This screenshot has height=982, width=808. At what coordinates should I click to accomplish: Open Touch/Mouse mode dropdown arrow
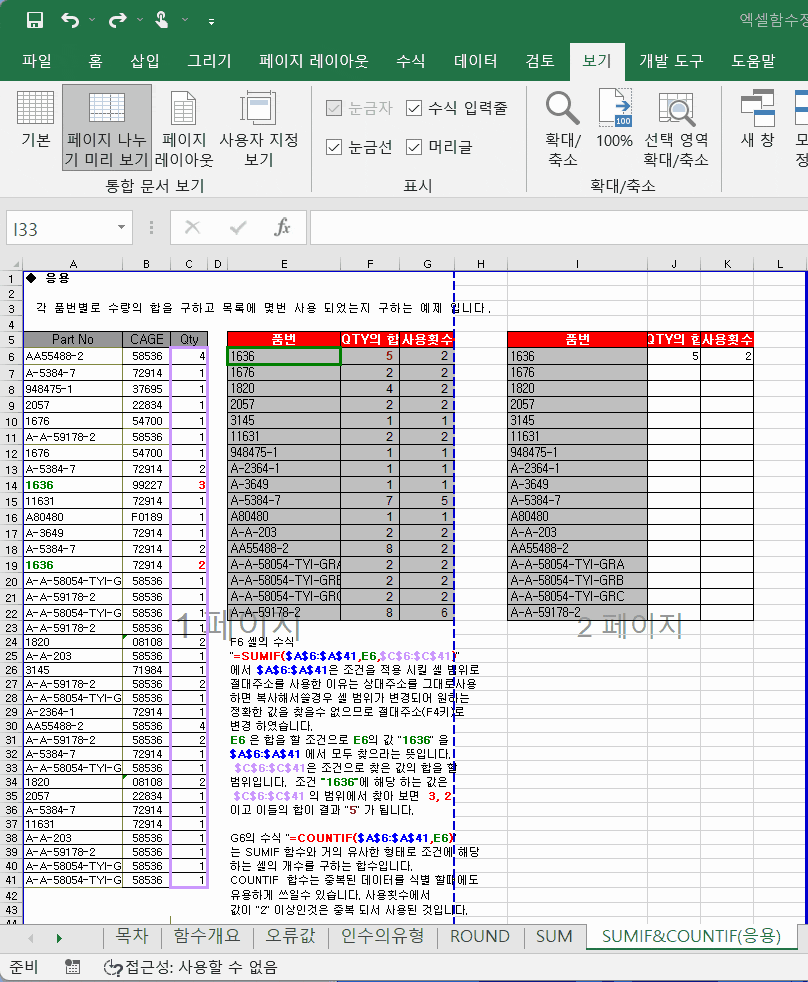coord(185,20)
